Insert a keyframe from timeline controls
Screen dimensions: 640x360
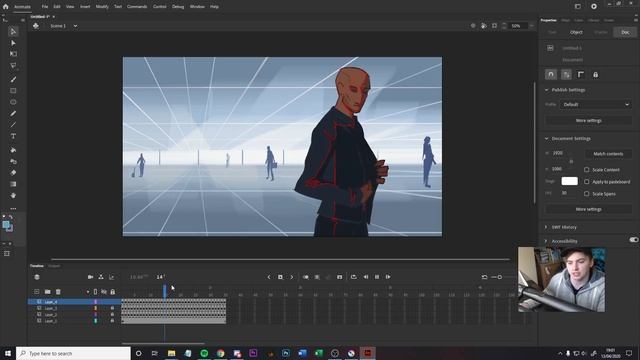tap(280, 277)
